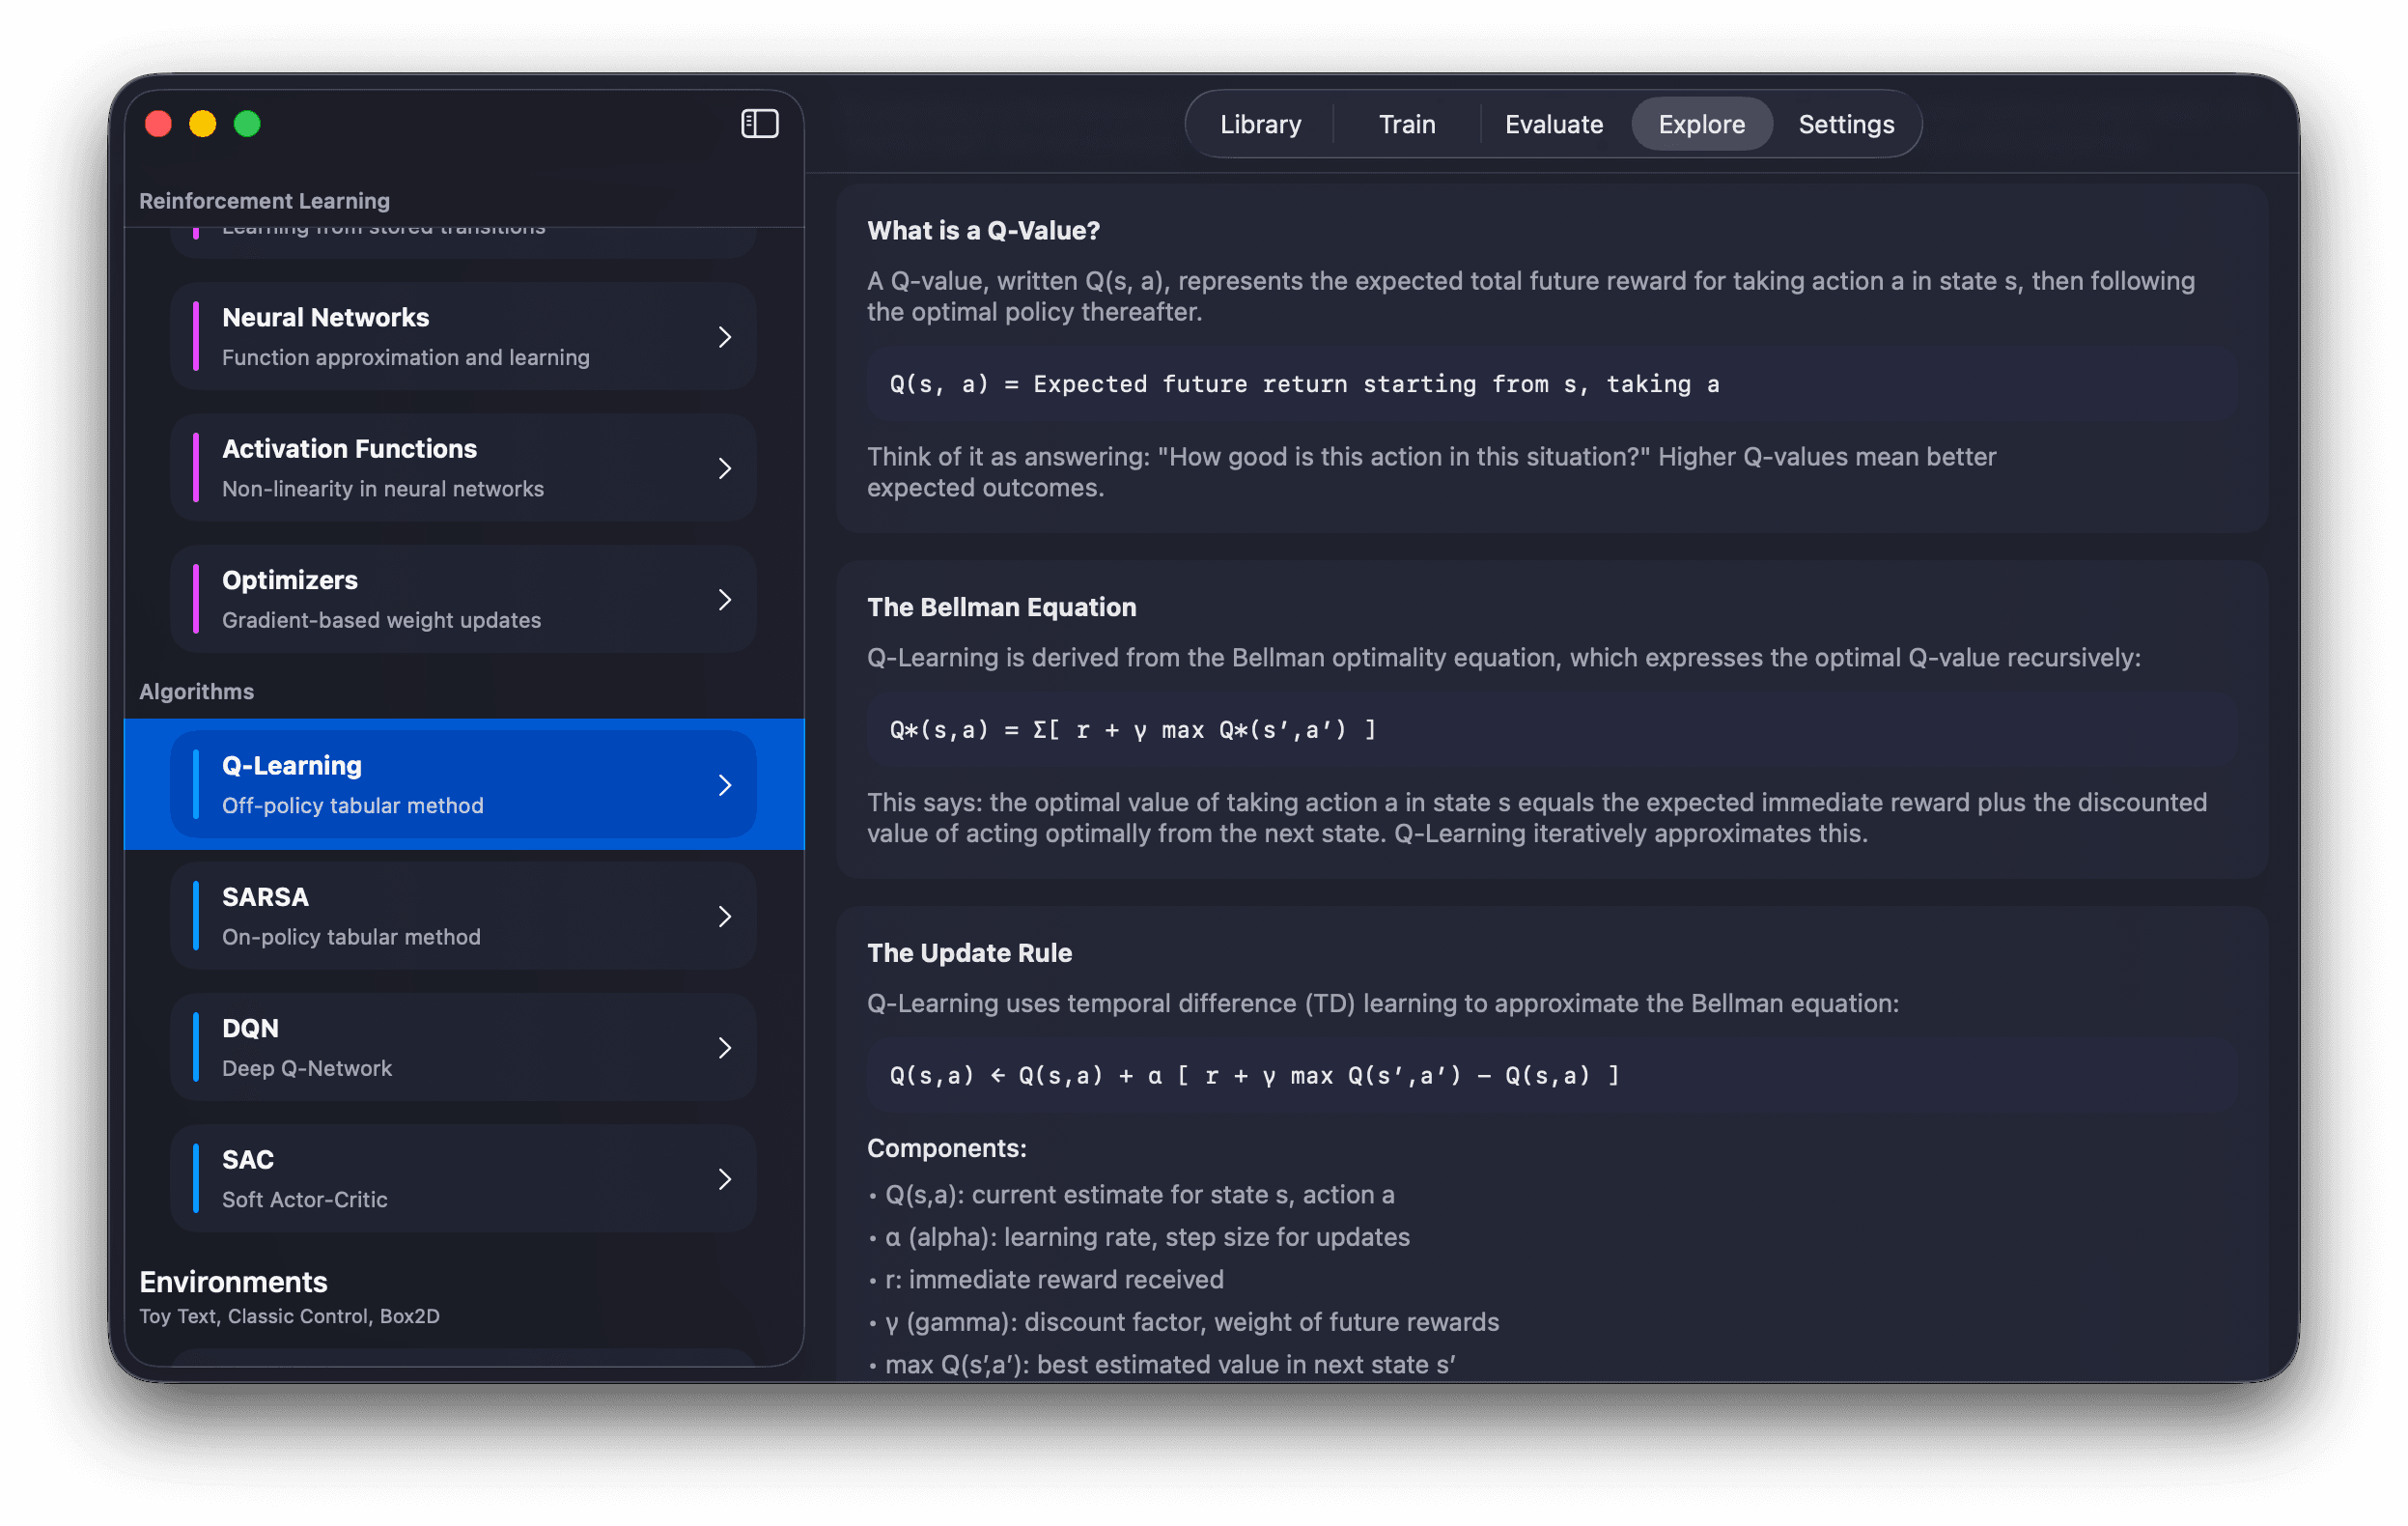Click the yellow minimize window button
Viewport: 2408px width, 1526px height.
(203, 124)
